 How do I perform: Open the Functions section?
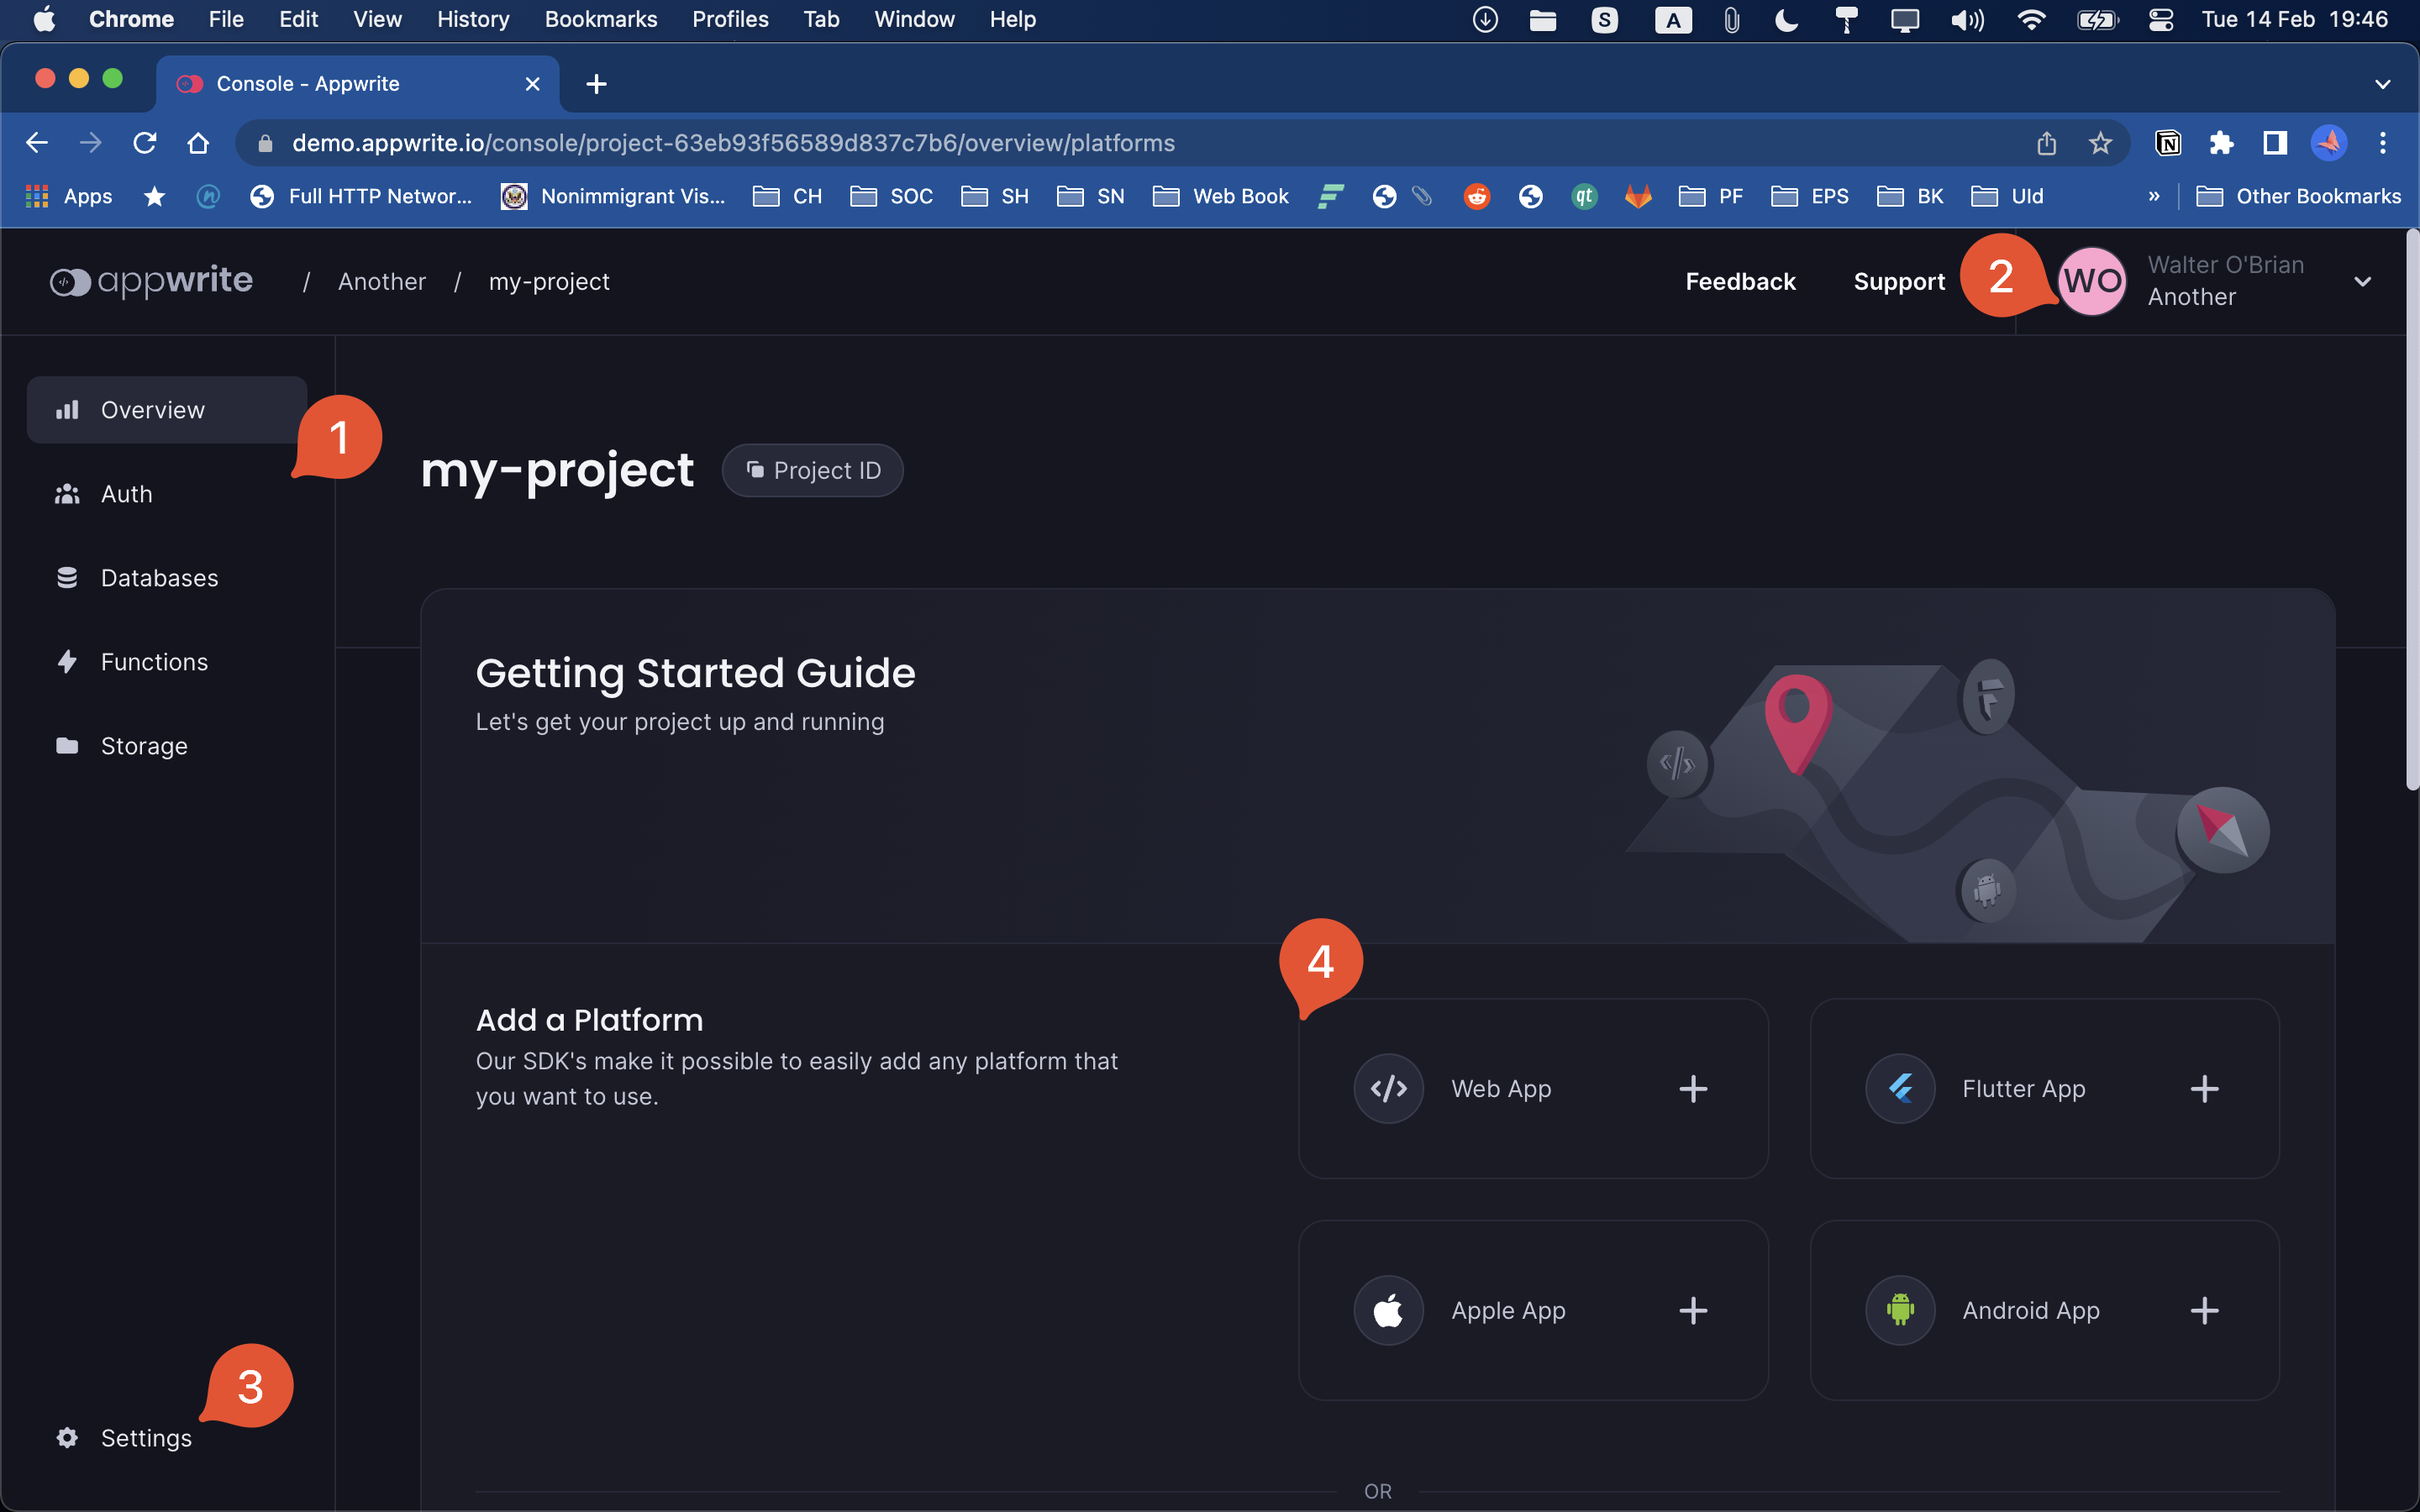coord(166,662)
